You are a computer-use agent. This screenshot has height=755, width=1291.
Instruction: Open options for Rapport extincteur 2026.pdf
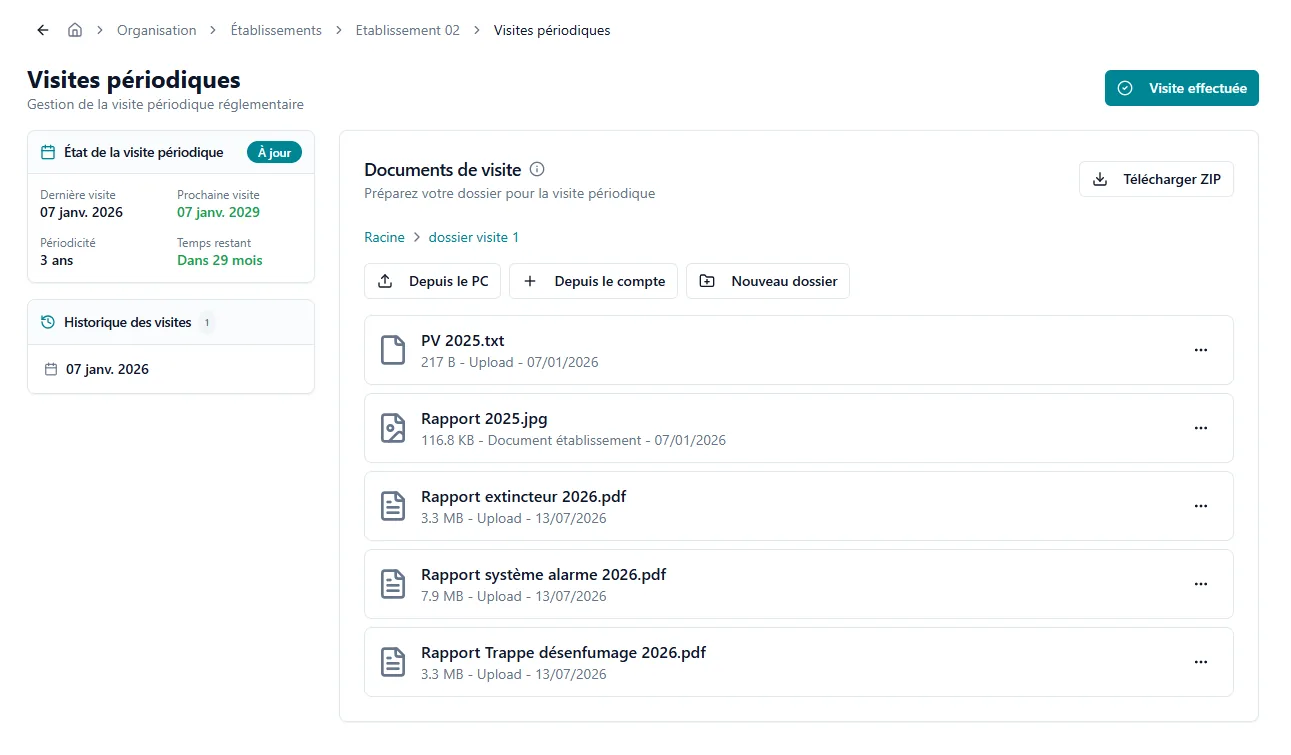pos(1201,506)
